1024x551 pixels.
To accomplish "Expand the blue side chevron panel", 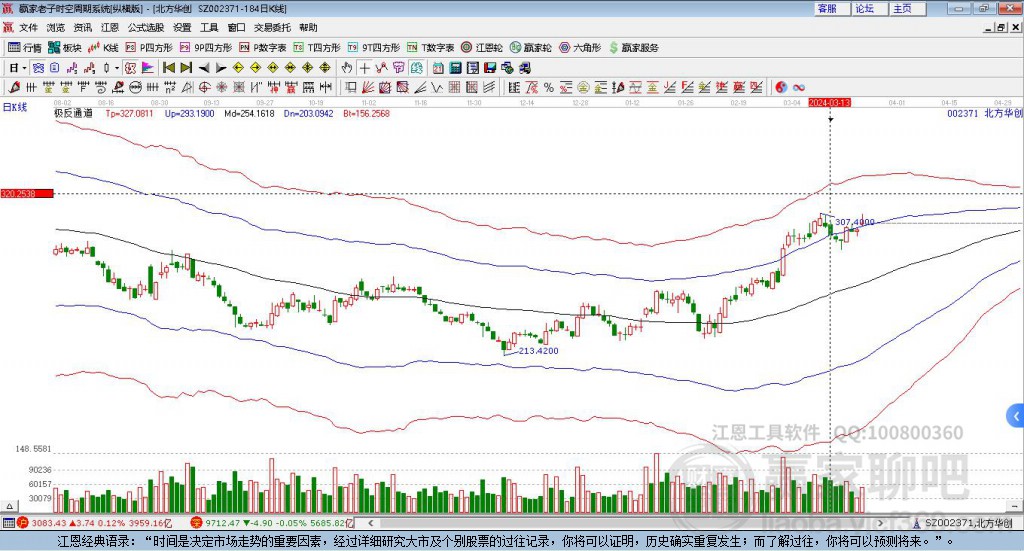I will coord(1016,416).
